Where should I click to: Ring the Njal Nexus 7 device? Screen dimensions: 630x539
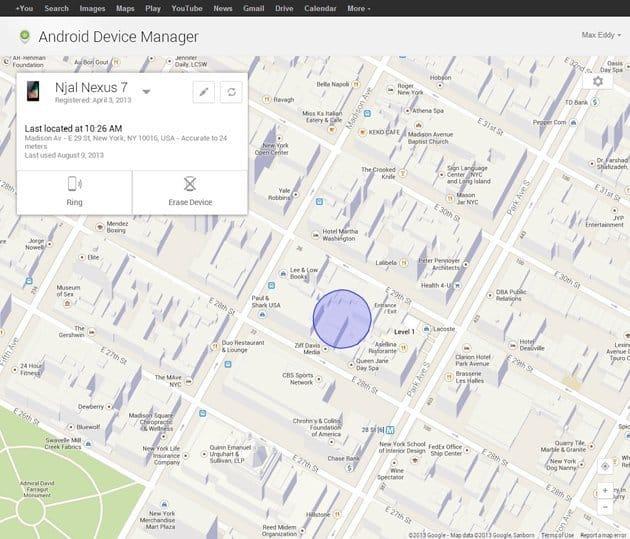74,192
